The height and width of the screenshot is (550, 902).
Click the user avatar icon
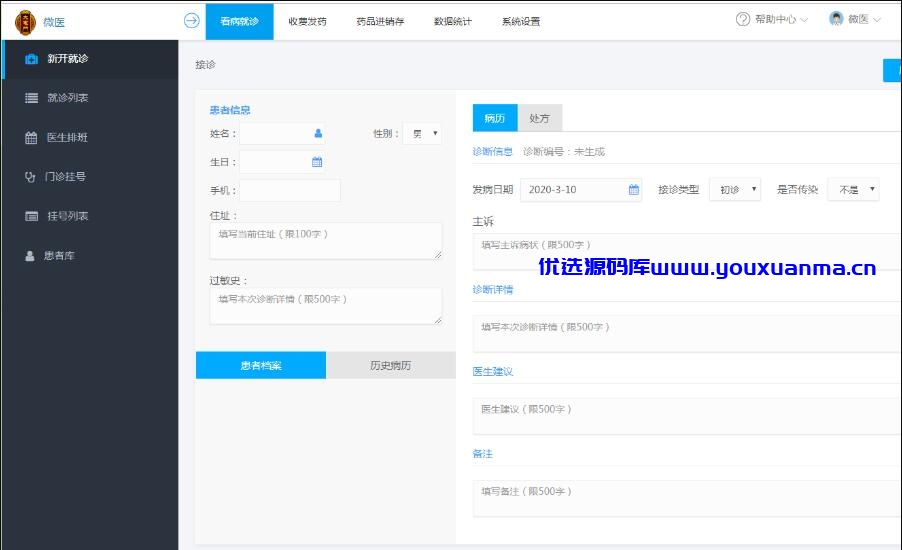pos(836,18)
